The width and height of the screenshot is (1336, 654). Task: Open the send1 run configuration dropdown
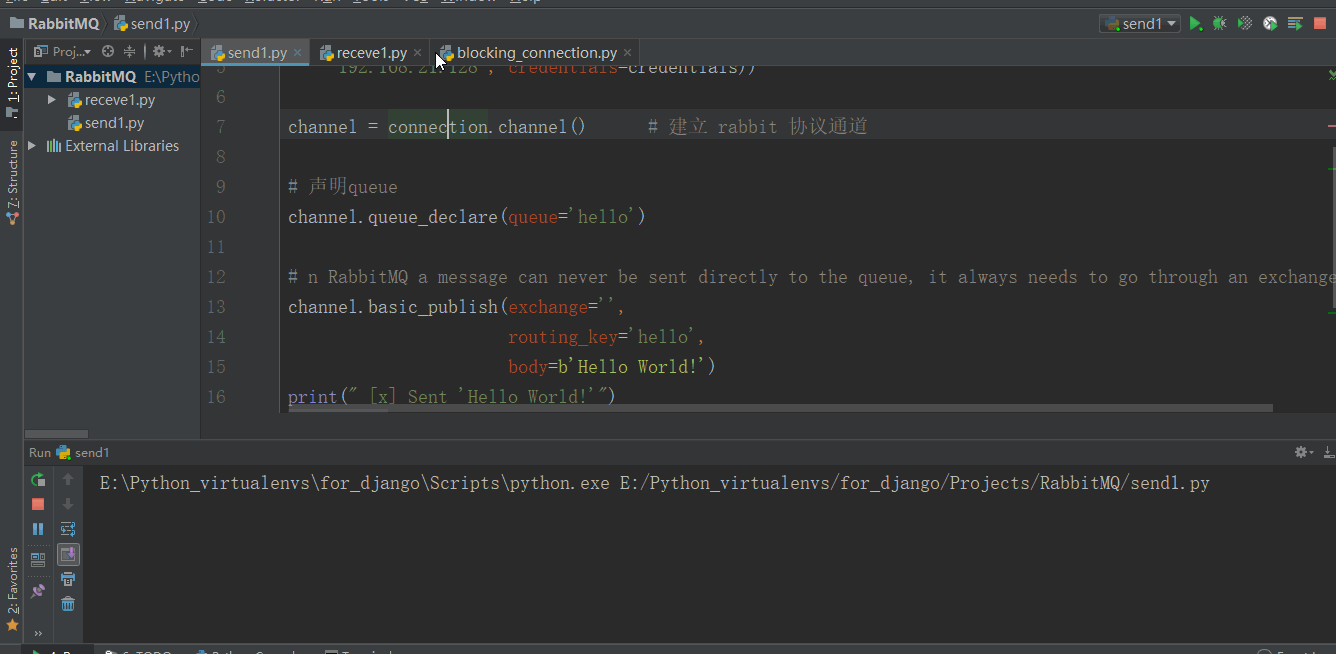pos(1140,23)
